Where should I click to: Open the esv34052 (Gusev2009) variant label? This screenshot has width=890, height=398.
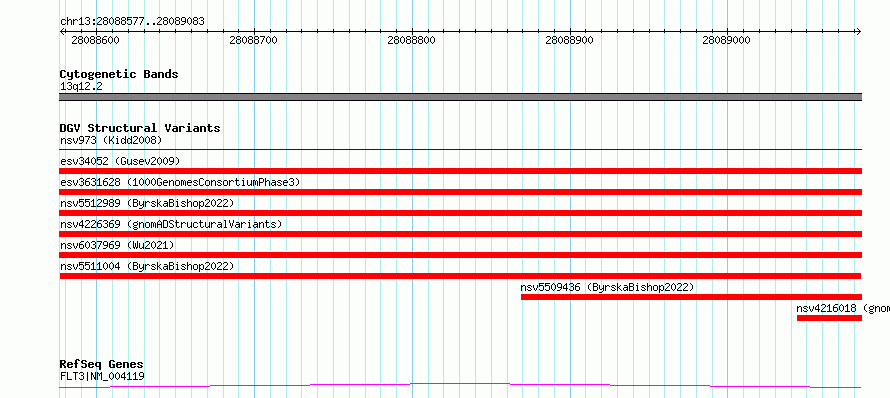click(120, 161)
